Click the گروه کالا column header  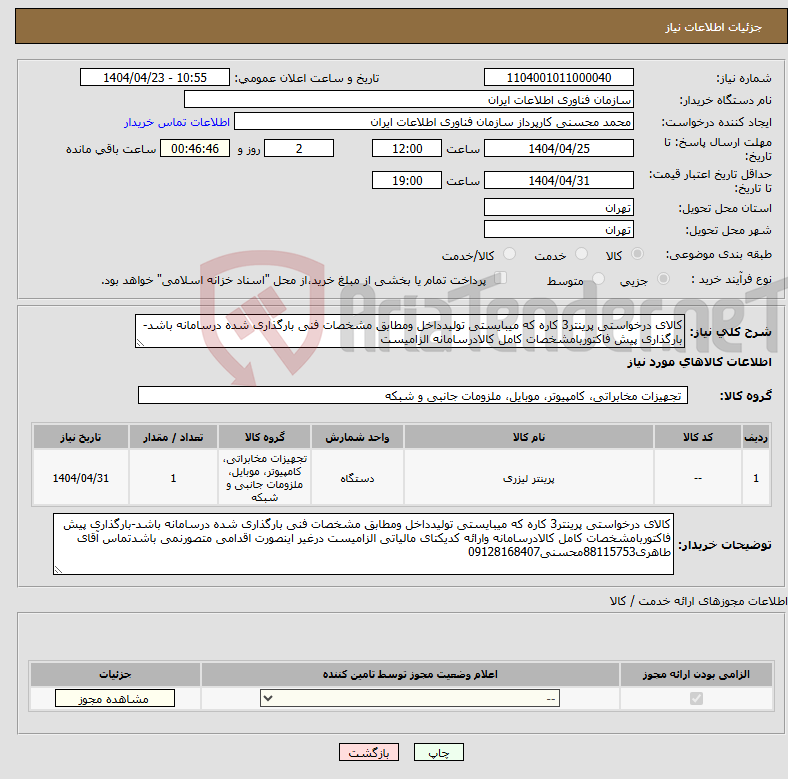[264, 437]
